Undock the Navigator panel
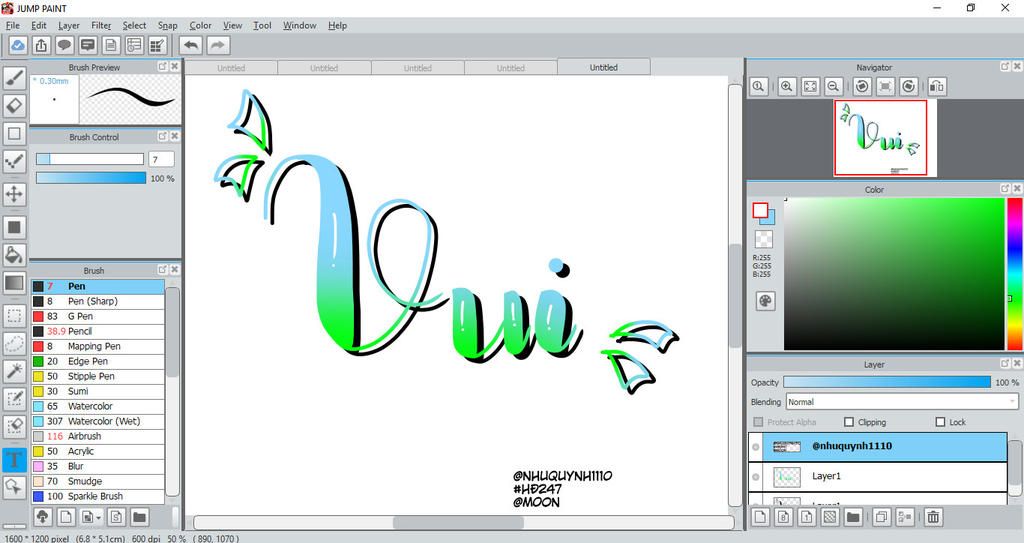 click(1005, 67)
